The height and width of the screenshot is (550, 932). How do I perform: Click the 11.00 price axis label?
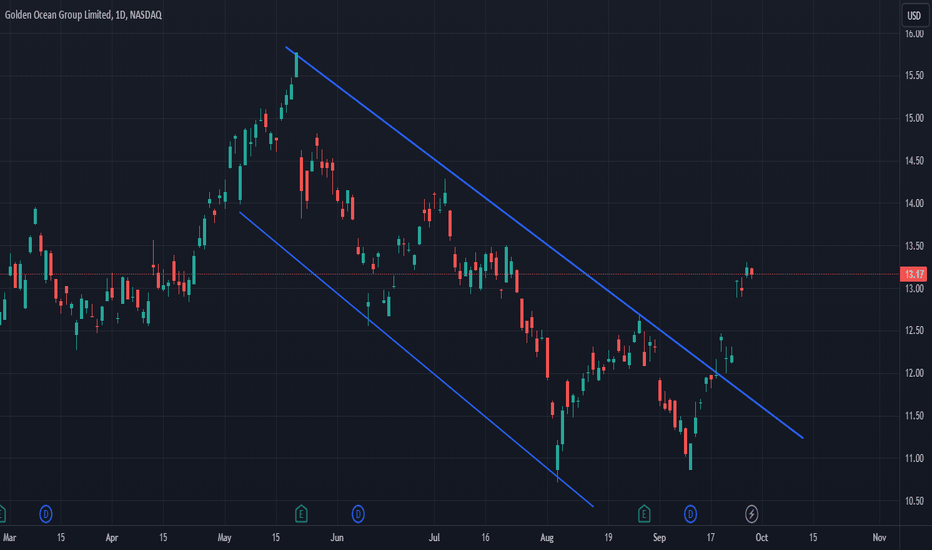tap(914, 458)
